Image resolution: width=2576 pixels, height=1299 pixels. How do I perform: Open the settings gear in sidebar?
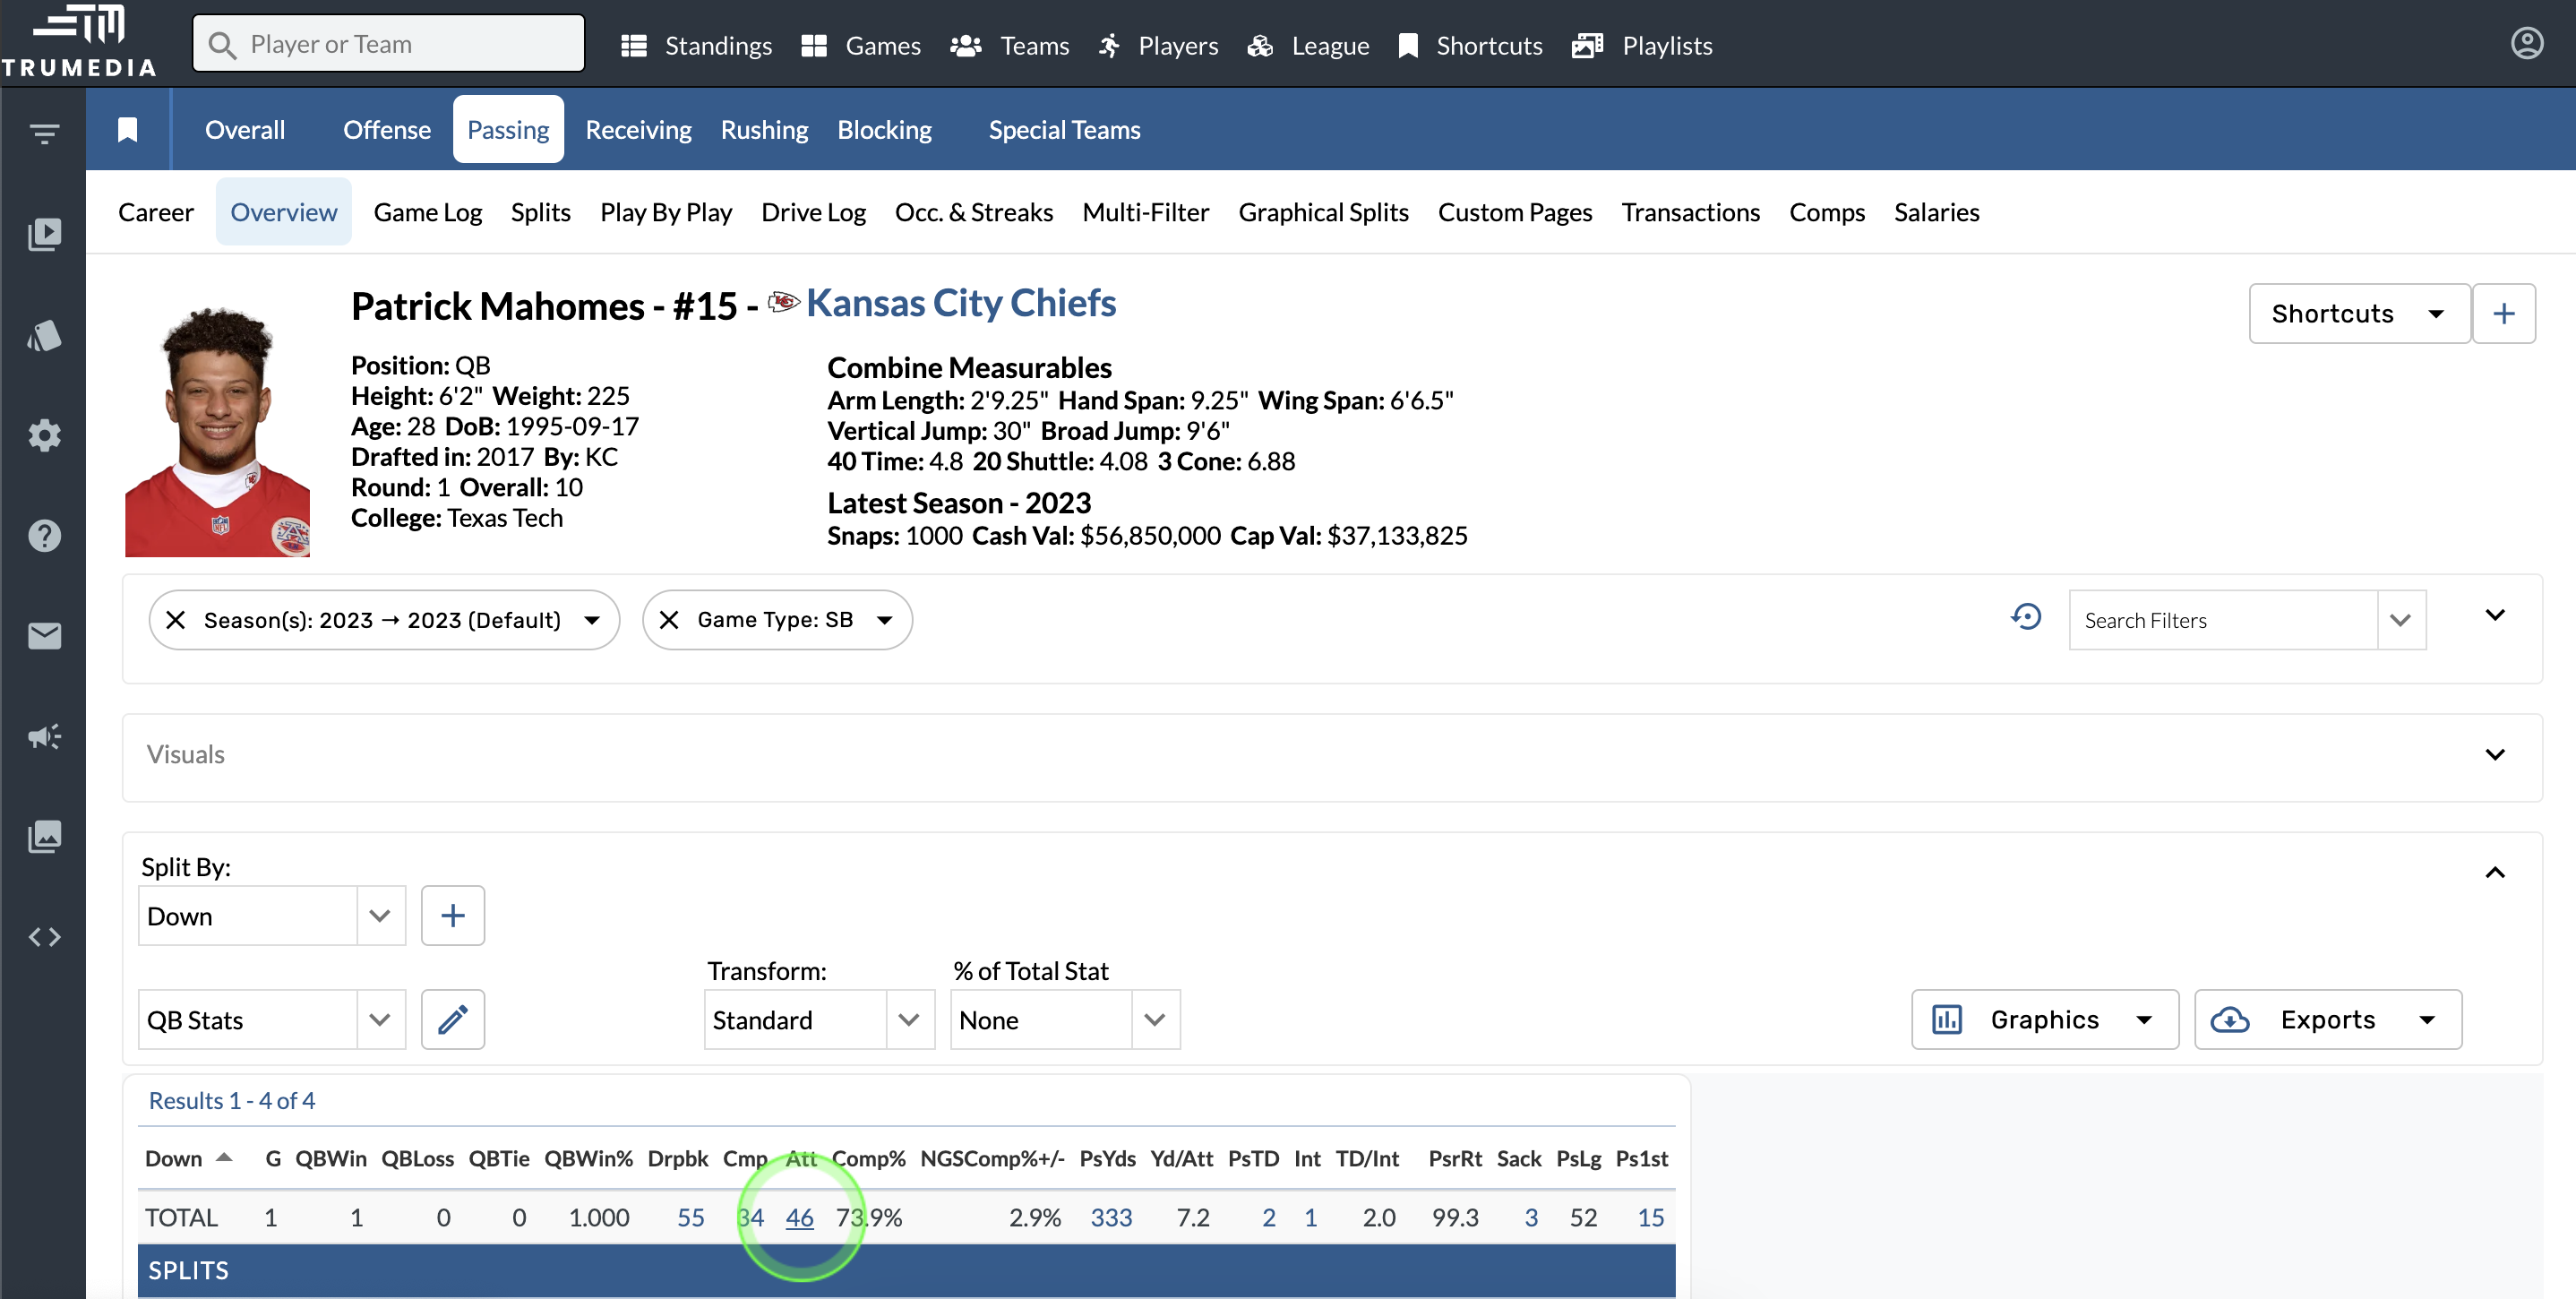44,435
